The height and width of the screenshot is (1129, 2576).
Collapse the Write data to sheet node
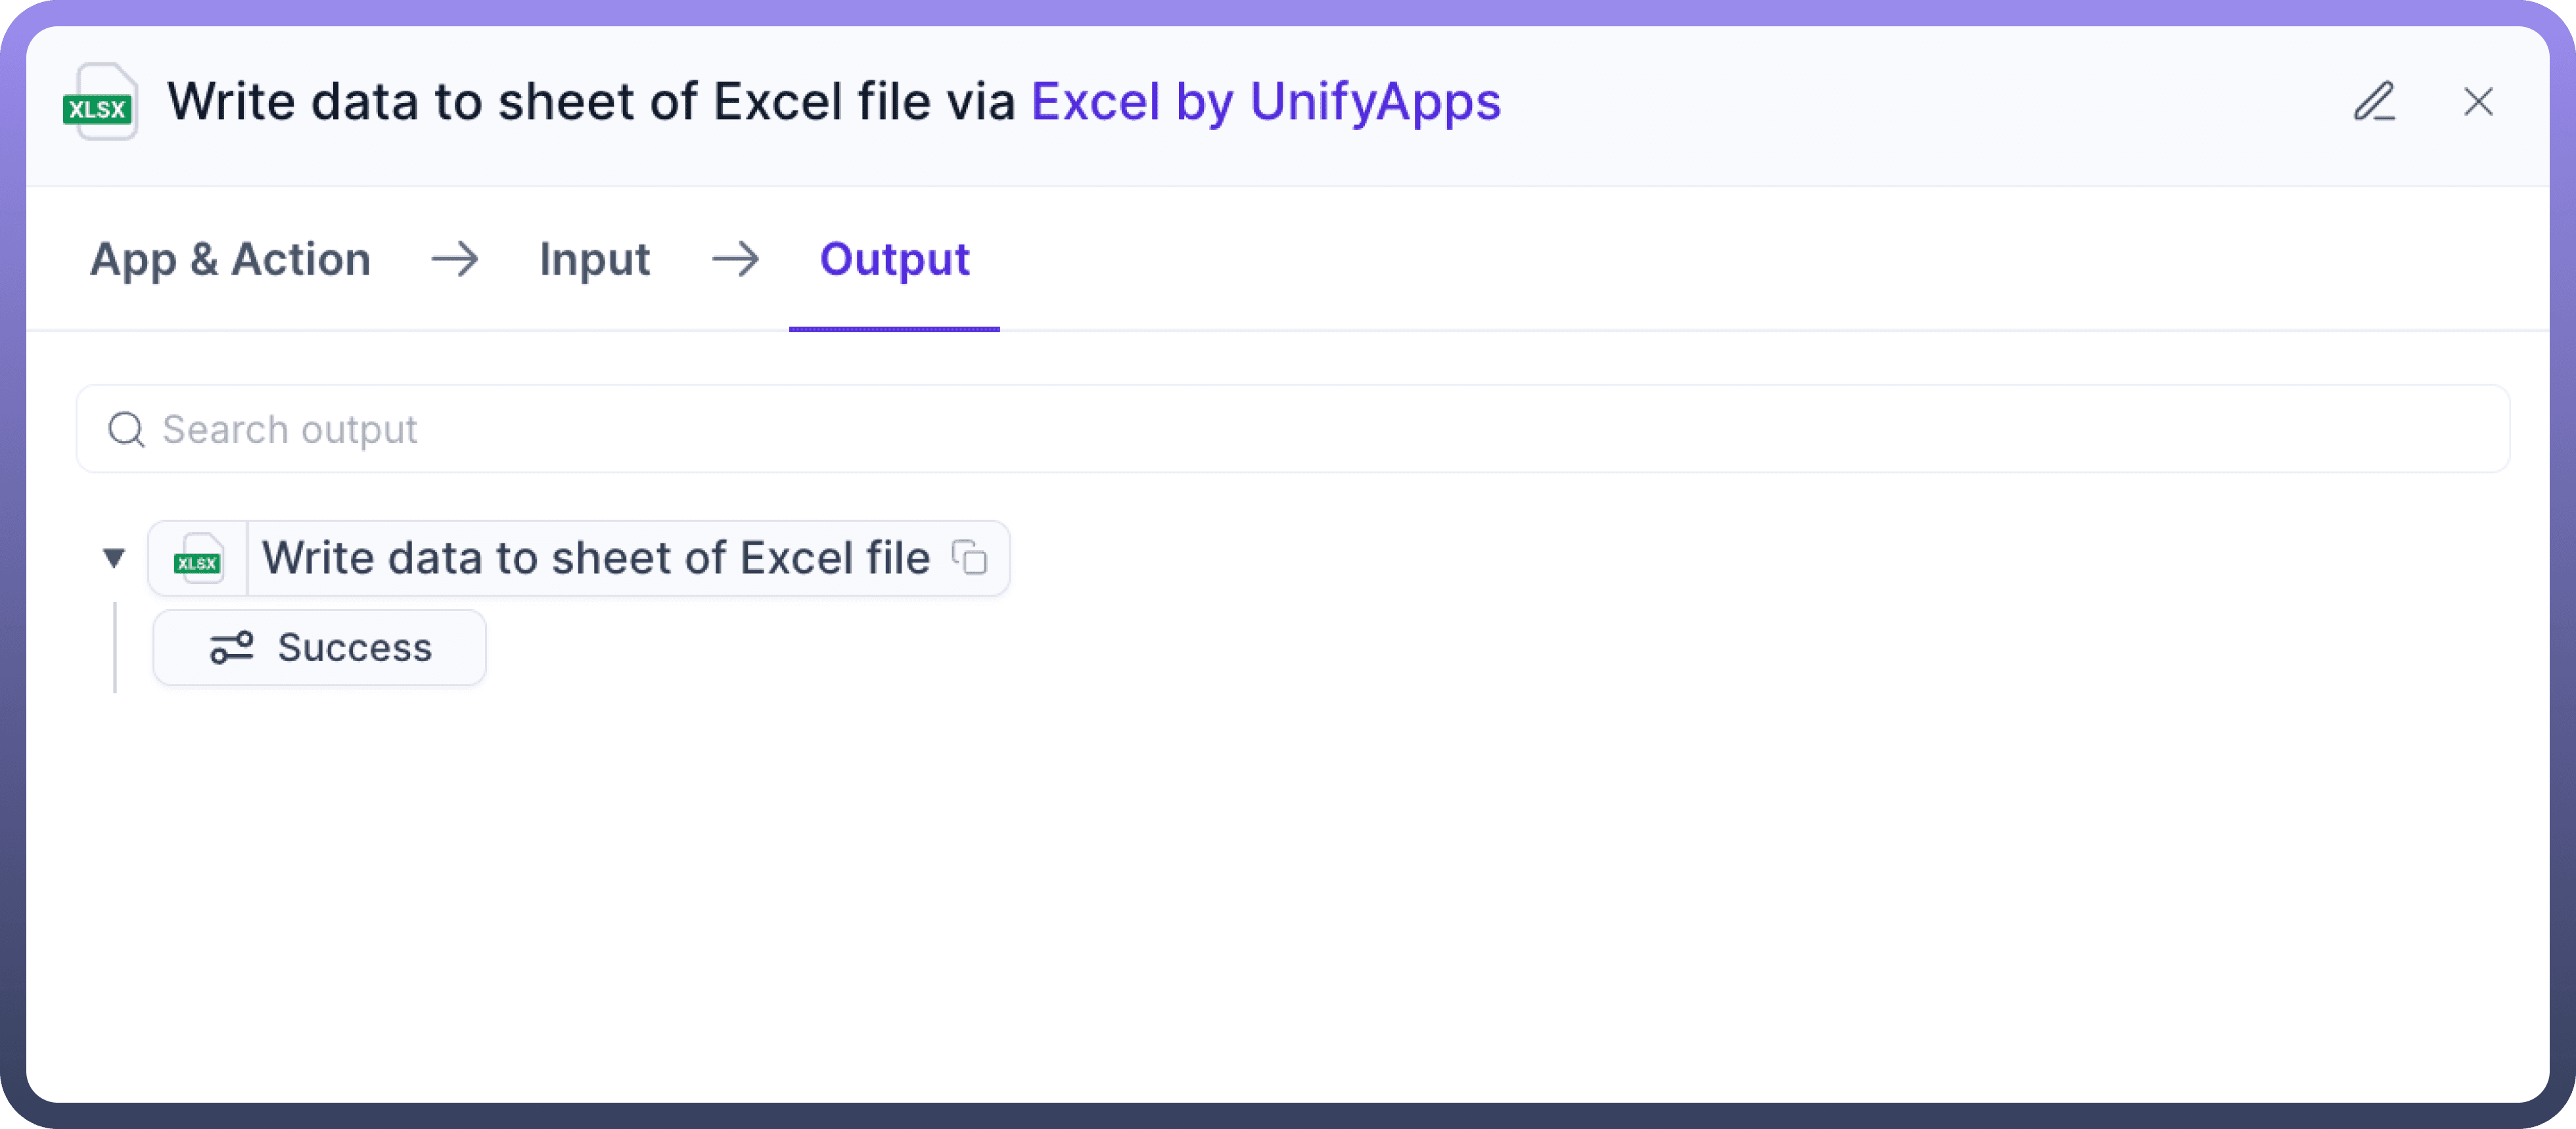click(x=114, y=558)
